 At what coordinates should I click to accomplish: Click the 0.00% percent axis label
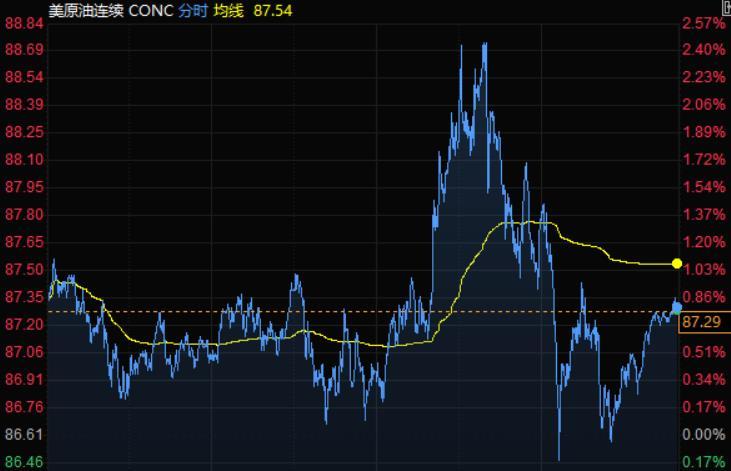click(702, 435)
